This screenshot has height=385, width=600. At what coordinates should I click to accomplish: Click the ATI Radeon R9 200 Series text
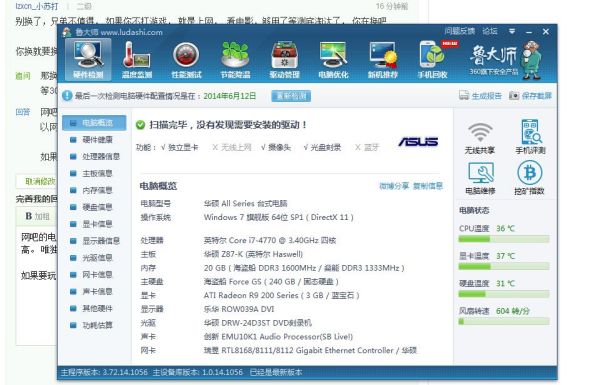tap(281, 295)
